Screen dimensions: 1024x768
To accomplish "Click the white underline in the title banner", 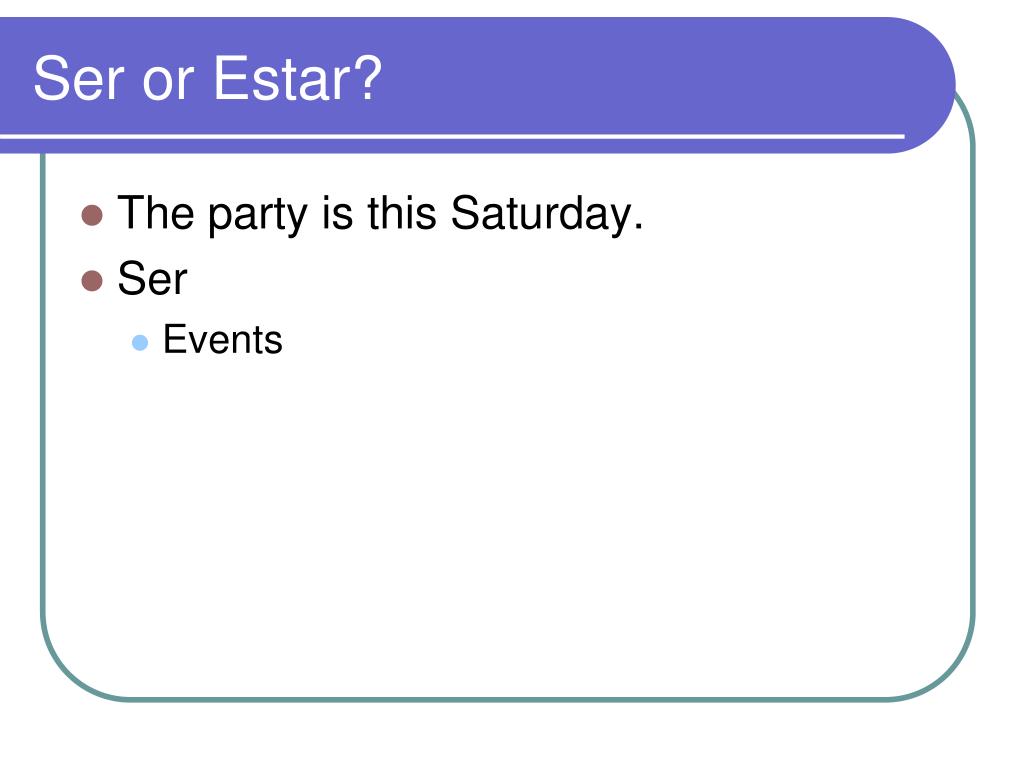I will click(x=452, y=136).
